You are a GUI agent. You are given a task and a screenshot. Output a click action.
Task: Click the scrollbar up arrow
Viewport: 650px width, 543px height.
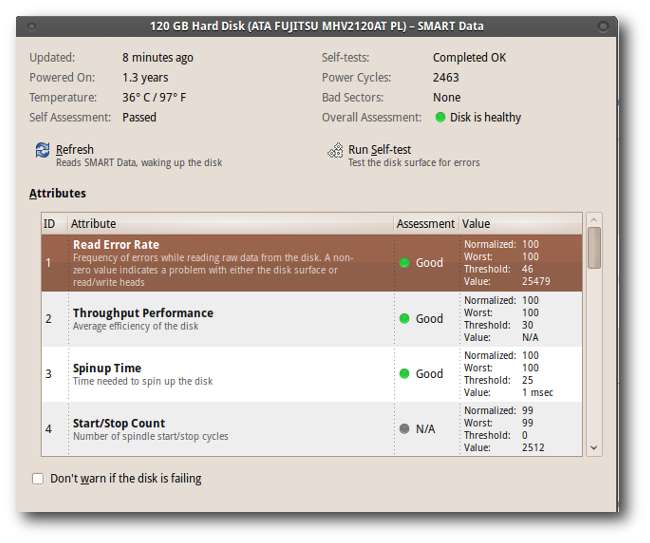(x=594, y=219)
